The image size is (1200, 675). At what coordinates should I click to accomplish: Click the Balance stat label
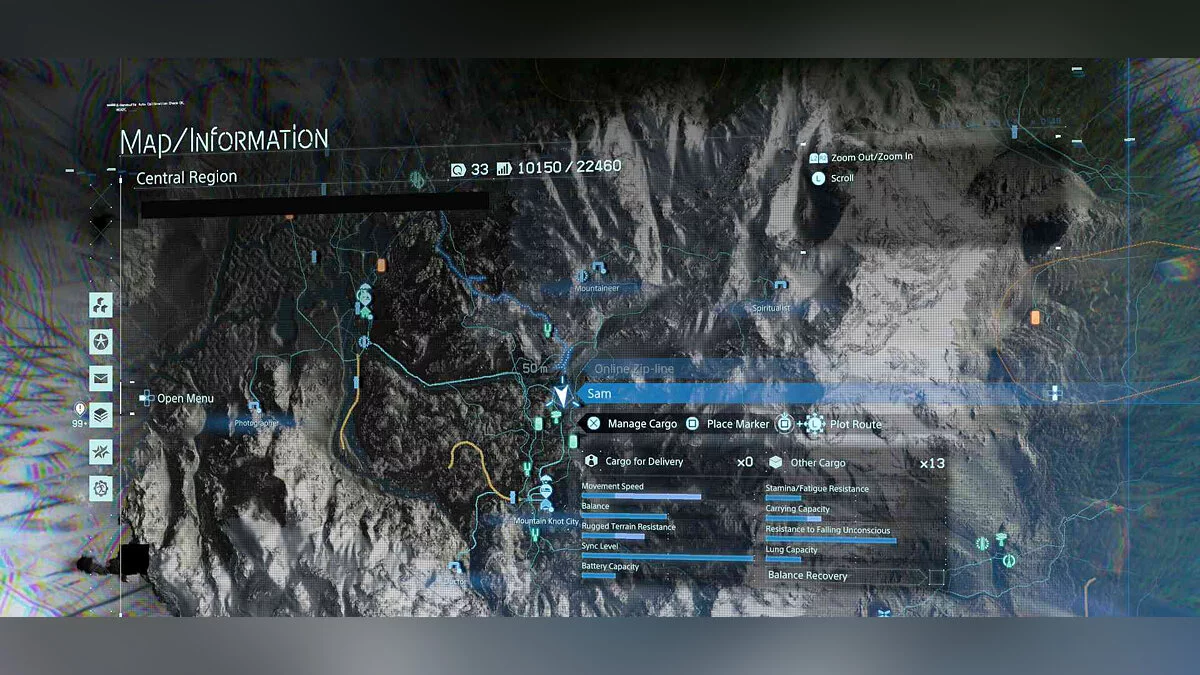[x=595, y=507]
